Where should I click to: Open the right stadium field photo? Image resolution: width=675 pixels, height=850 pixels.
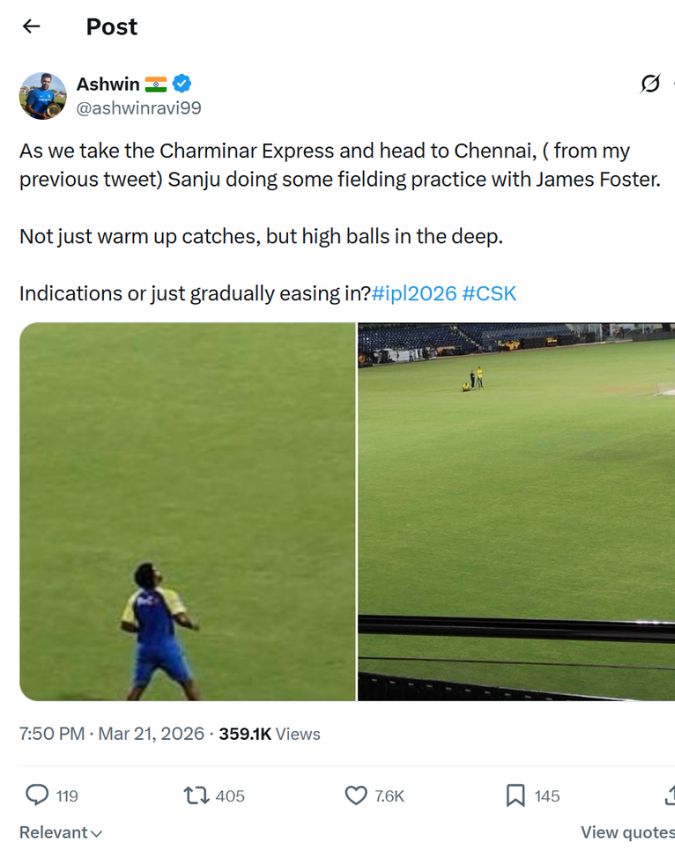(x=516, y=511)
